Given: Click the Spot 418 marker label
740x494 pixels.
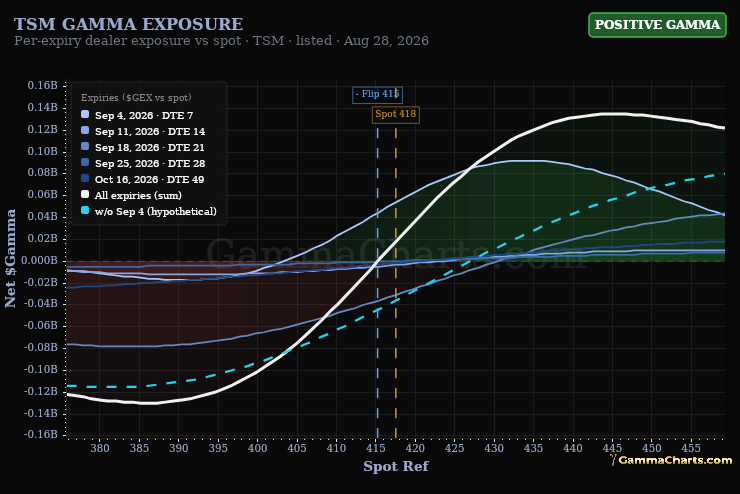Looking at the screenshot, I should click(x=395, y=114).
